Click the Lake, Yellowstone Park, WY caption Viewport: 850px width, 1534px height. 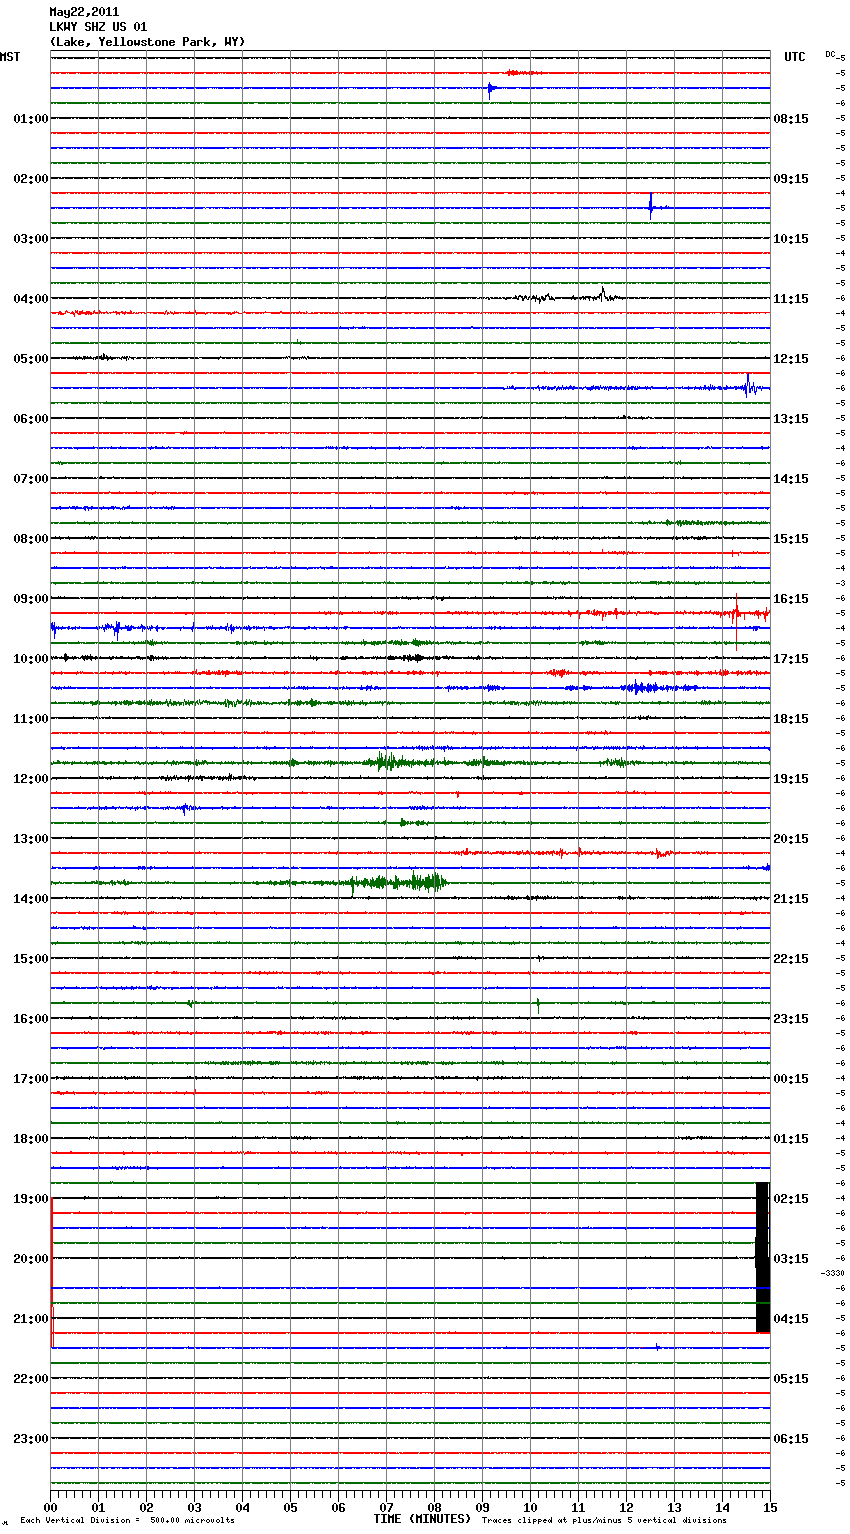tap(147, 42)
